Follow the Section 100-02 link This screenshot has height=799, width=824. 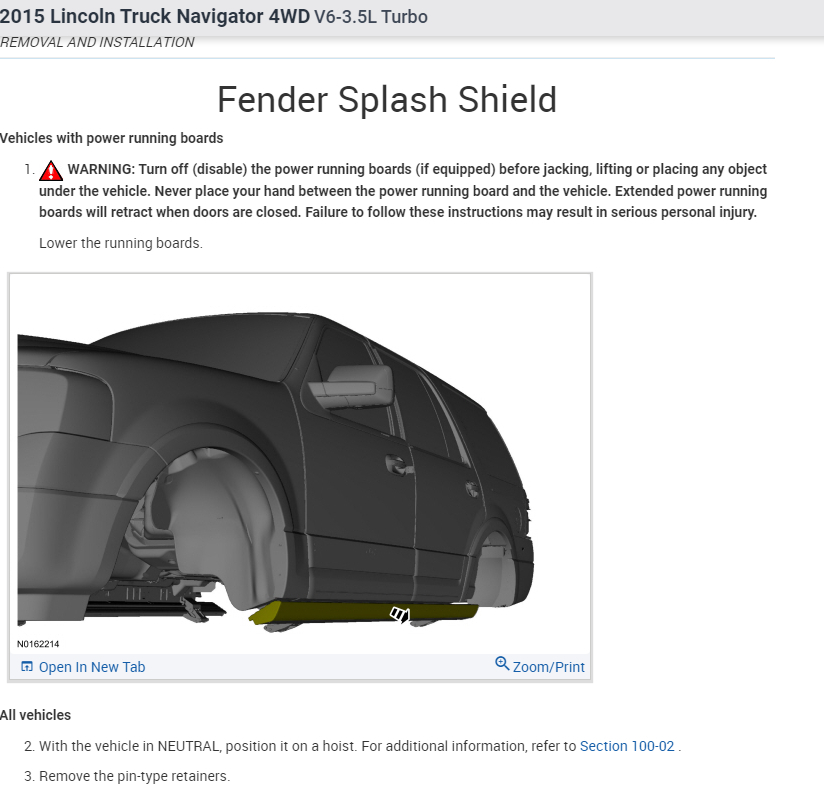(627, 746)
